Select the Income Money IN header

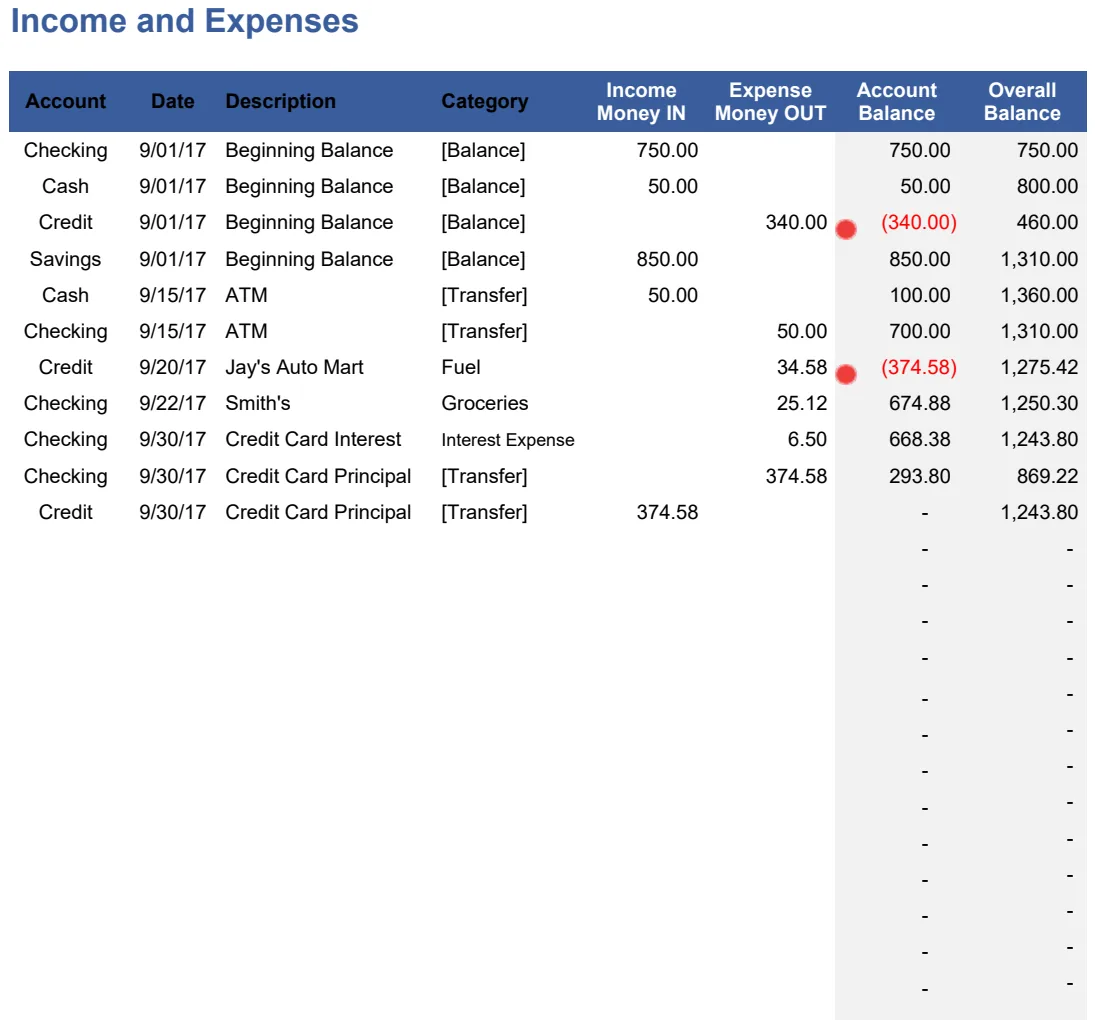coord(641,101)
